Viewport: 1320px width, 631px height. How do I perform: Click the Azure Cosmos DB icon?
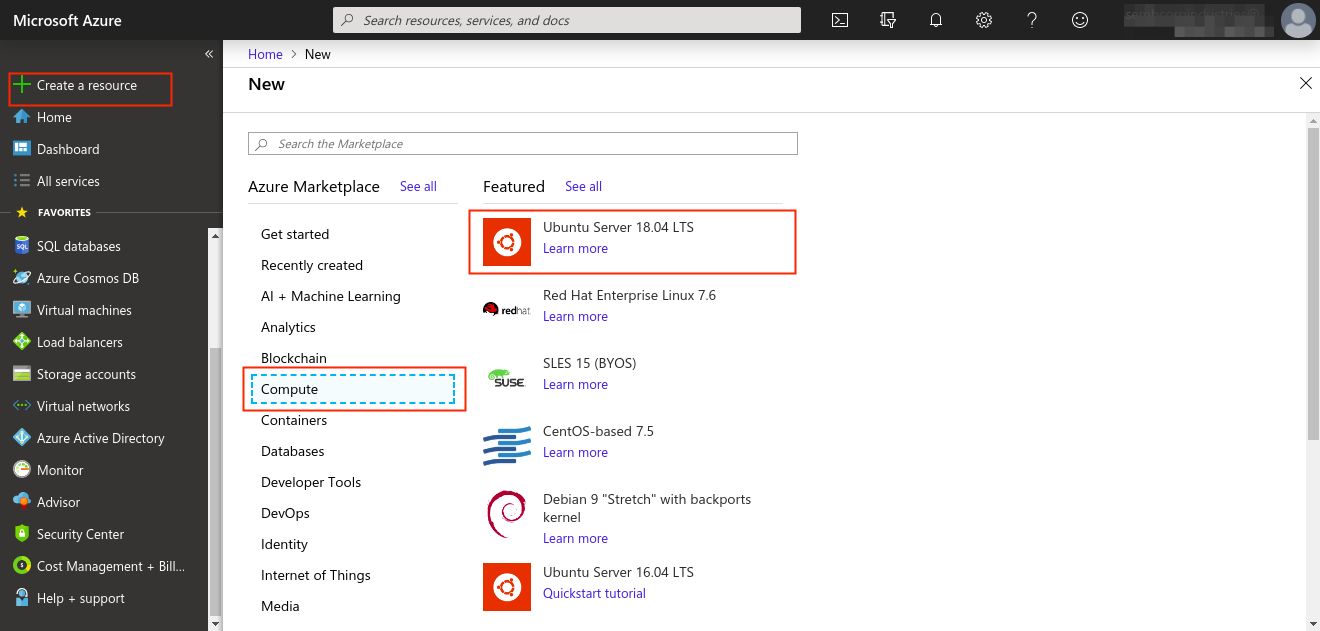pos(22,278)
